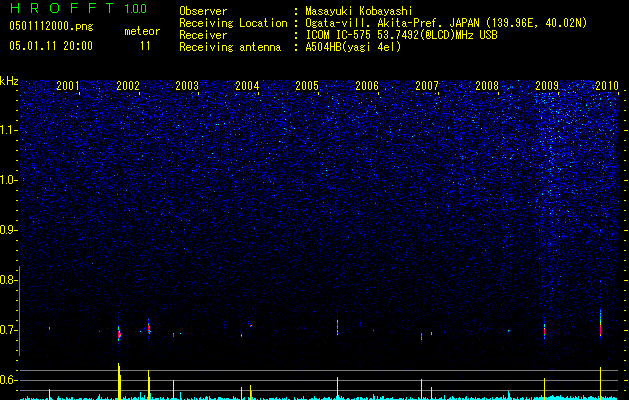Click the tallest yellow intensity spike before 2002

[x=119, y=381]
